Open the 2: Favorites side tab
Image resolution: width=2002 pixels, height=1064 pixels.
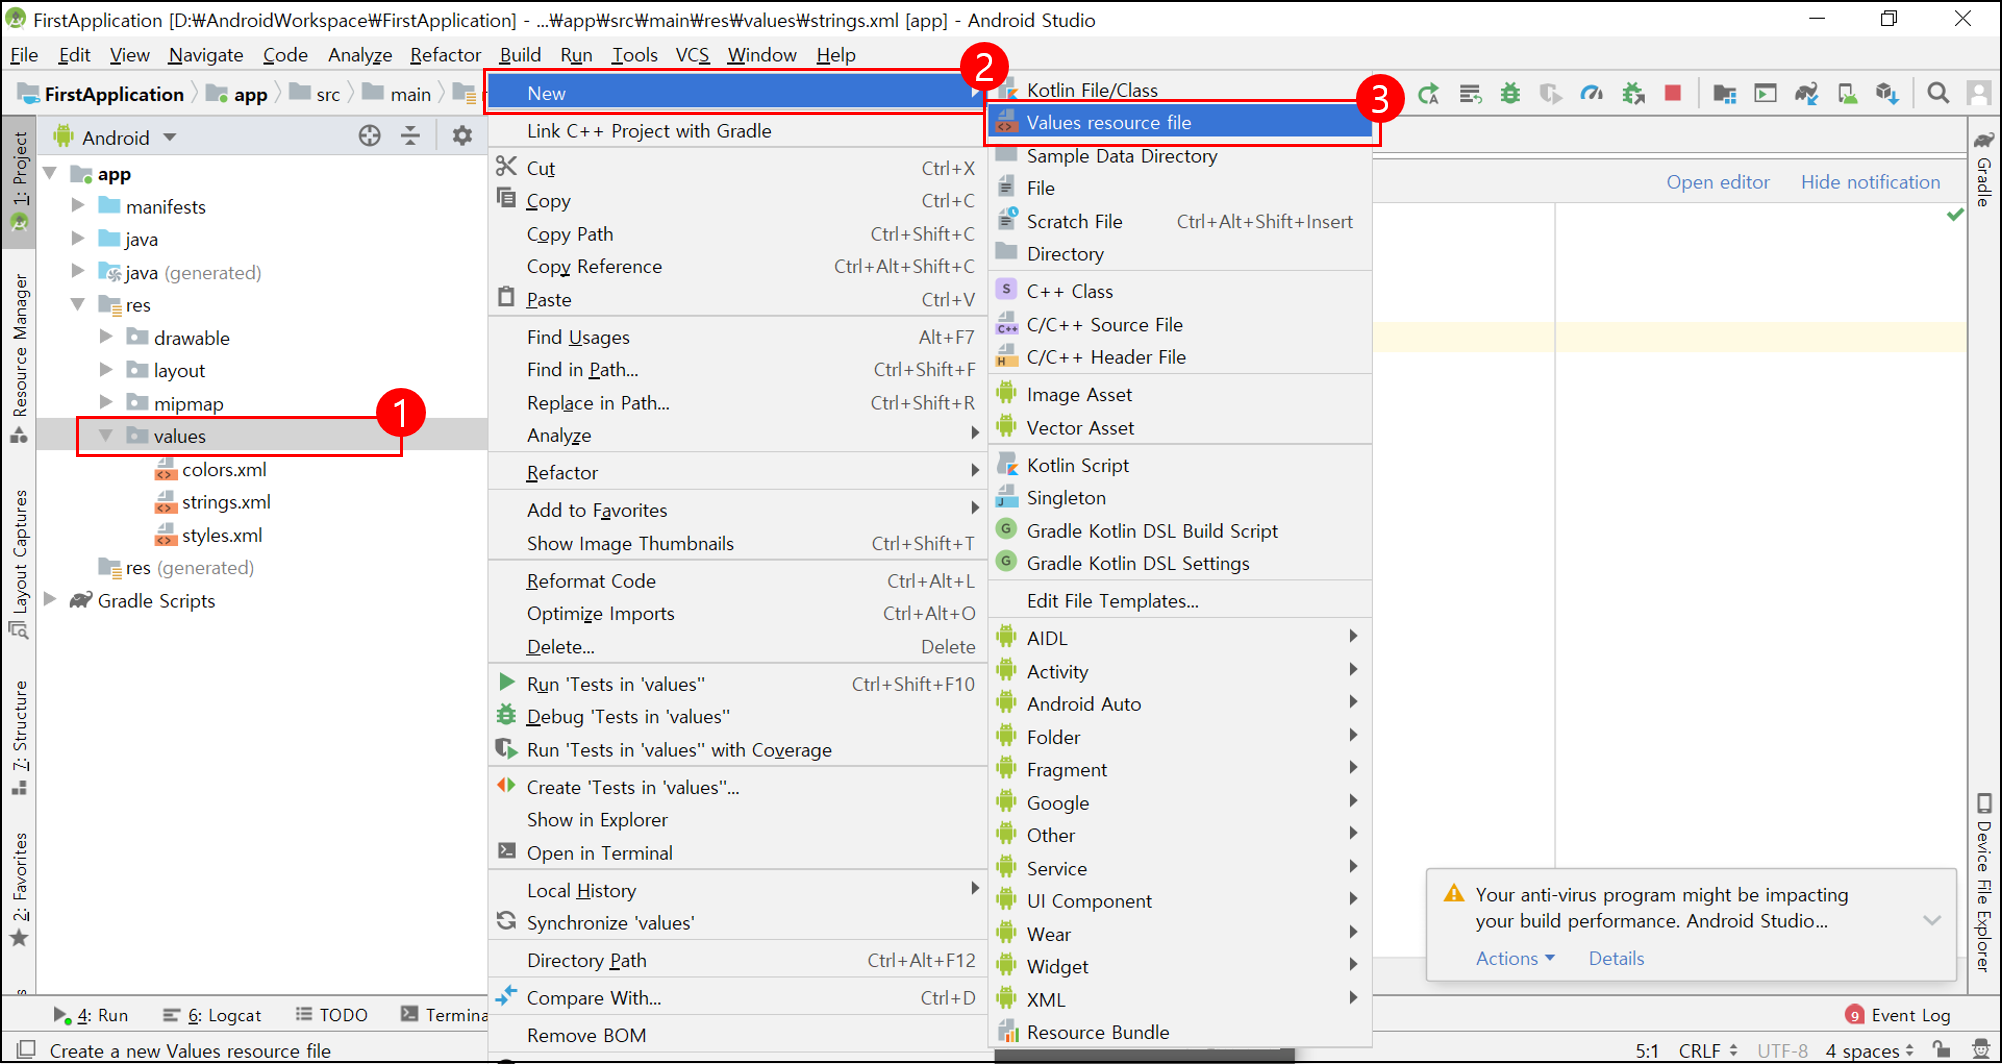tap(19, 888)
